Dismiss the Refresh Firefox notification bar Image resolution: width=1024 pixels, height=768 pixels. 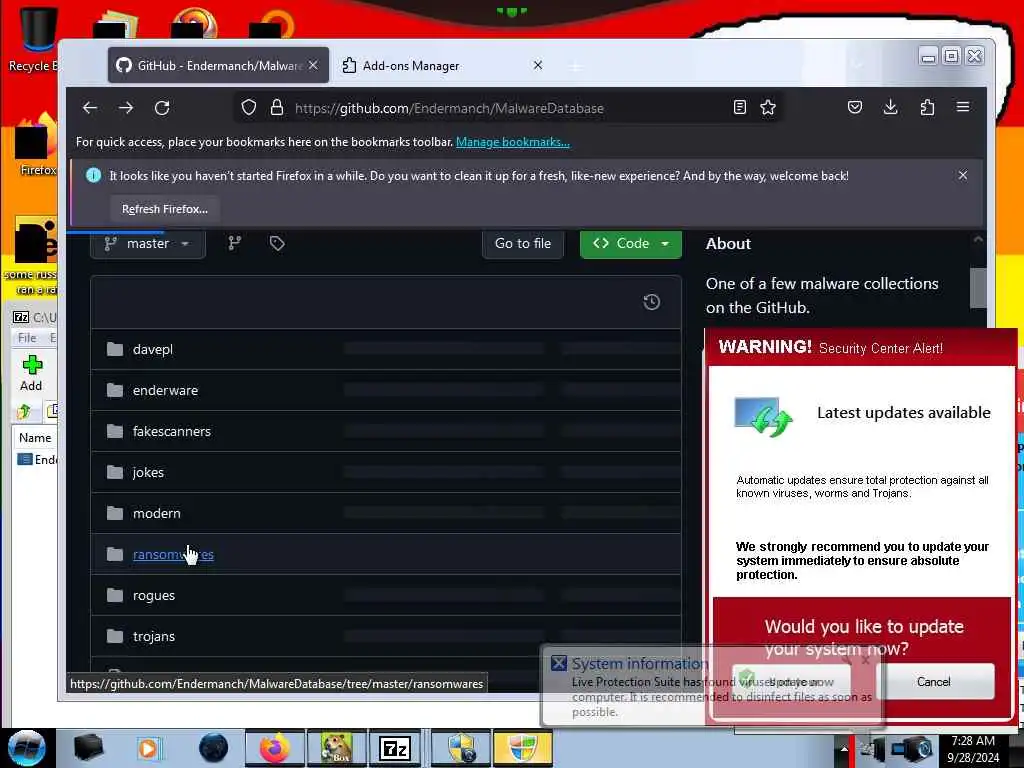coord(963,175)
